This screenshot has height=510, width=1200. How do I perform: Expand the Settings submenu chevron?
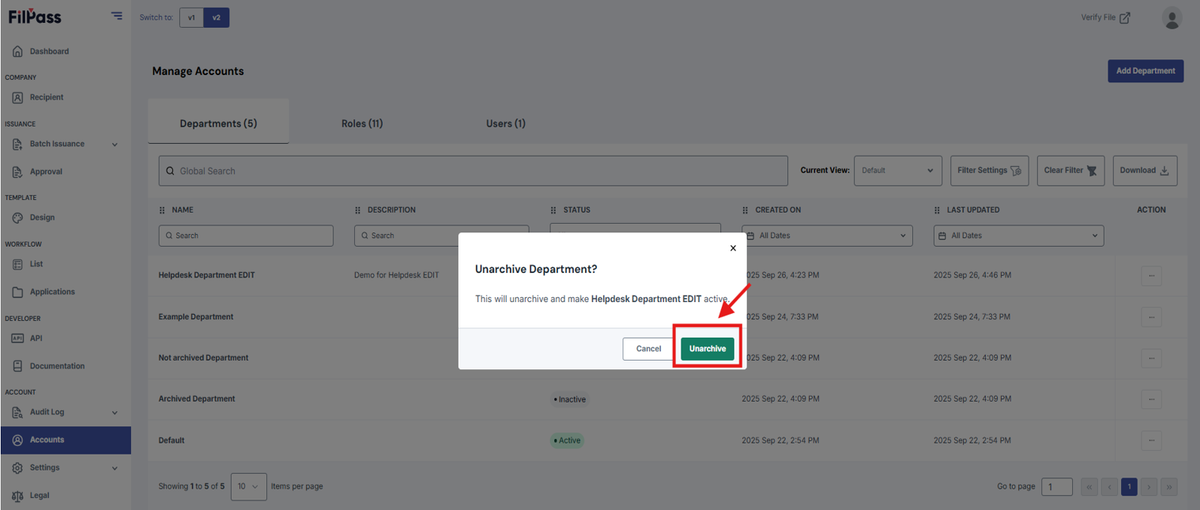click(114, 467)
